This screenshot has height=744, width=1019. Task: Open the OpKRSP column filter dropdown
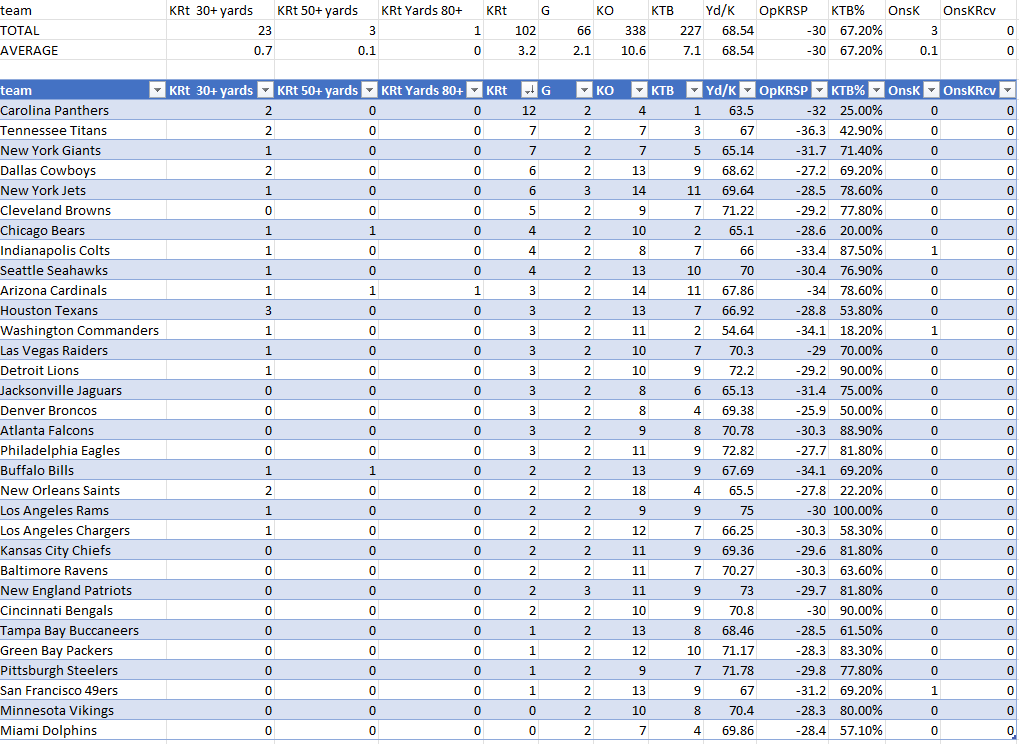[819, 90]
